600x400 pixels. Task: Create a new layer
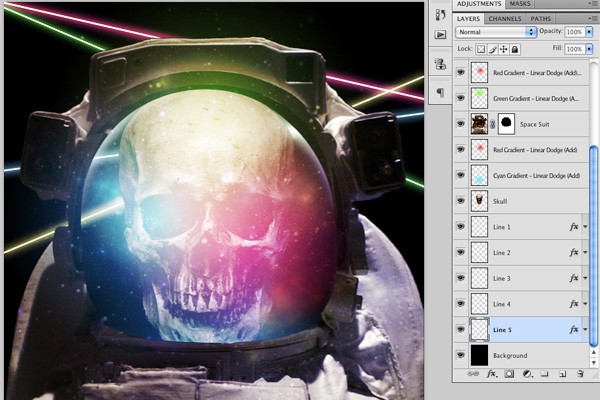[562, 374]
